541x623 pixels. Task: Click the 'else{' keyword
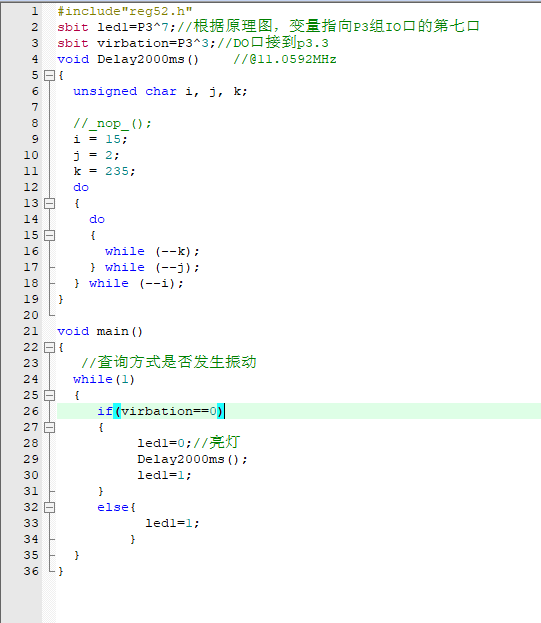[x=116, y=507]
